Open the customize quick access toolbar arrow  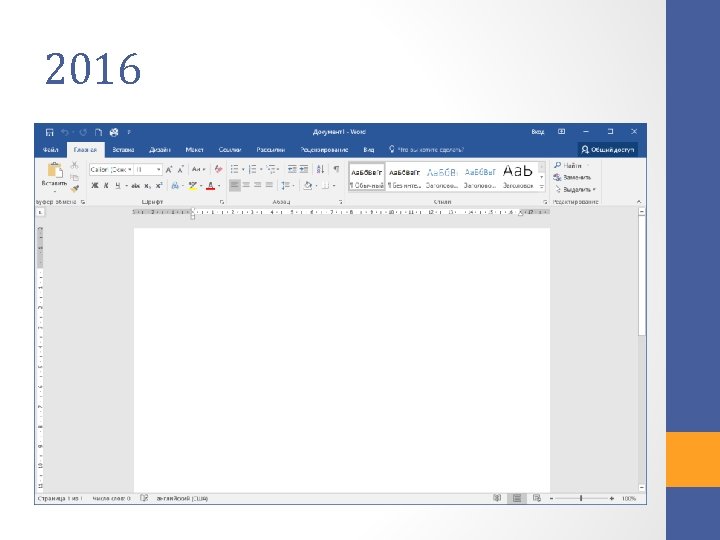[x=129, y=132]
